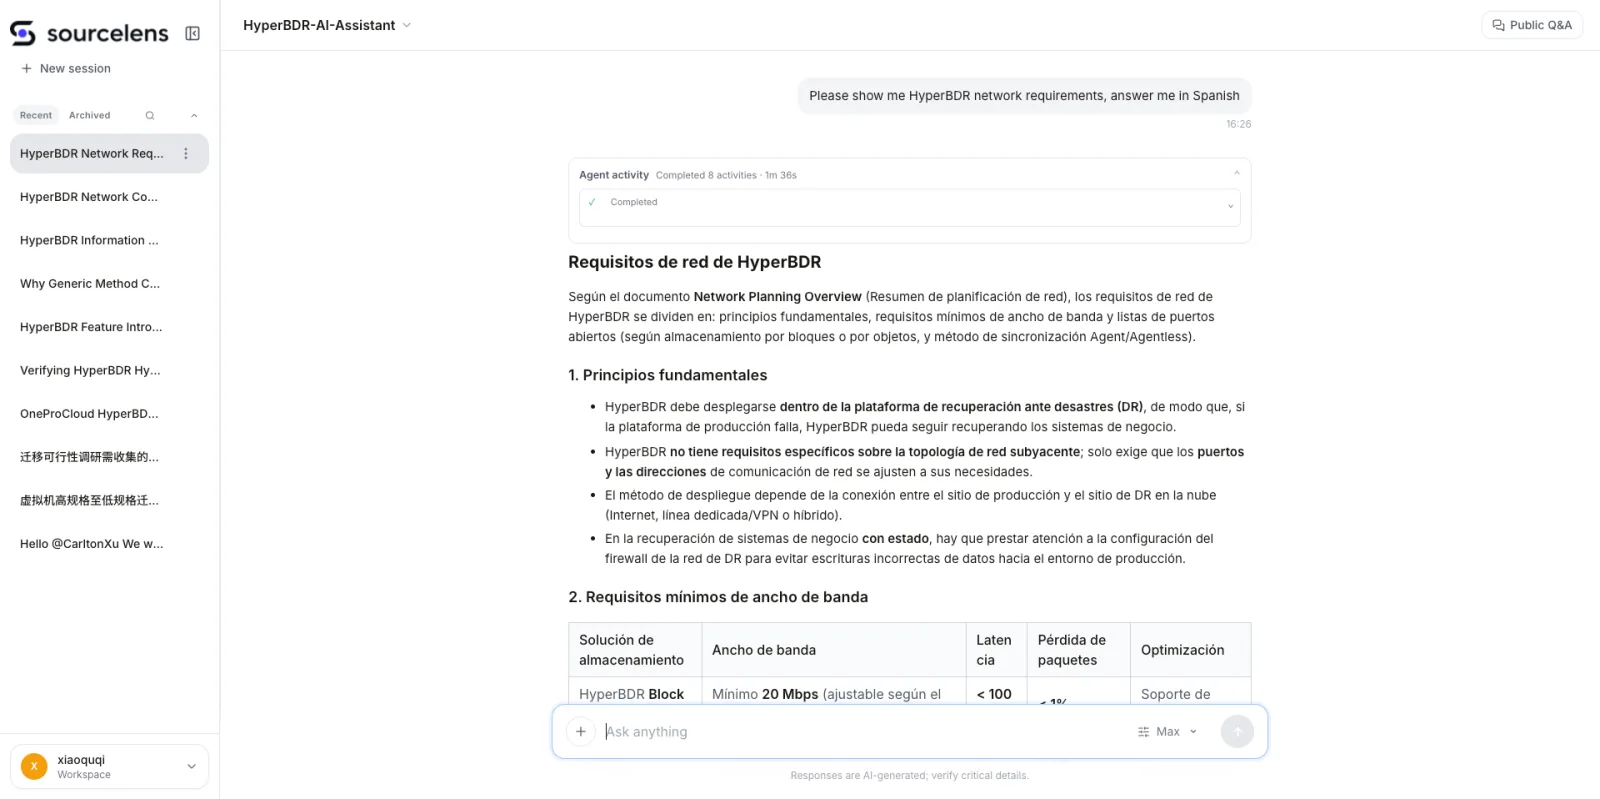The width and height of the screenshot is (1600, 799).
Task: Click heading 2. Requisitos mínimos de ancho de banda
Action: tap(718, 597)
